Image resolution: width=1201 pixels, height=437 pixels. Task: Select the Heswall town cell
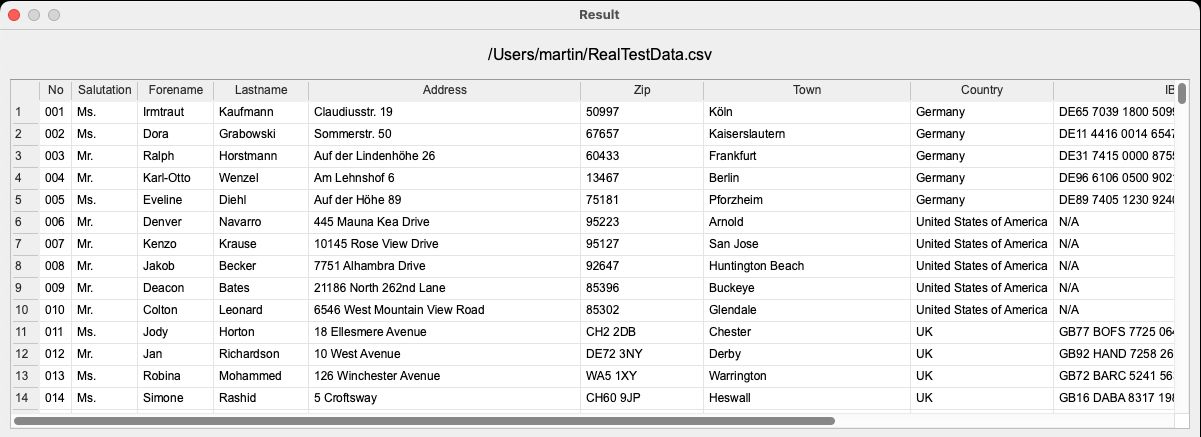pos(806,398)
